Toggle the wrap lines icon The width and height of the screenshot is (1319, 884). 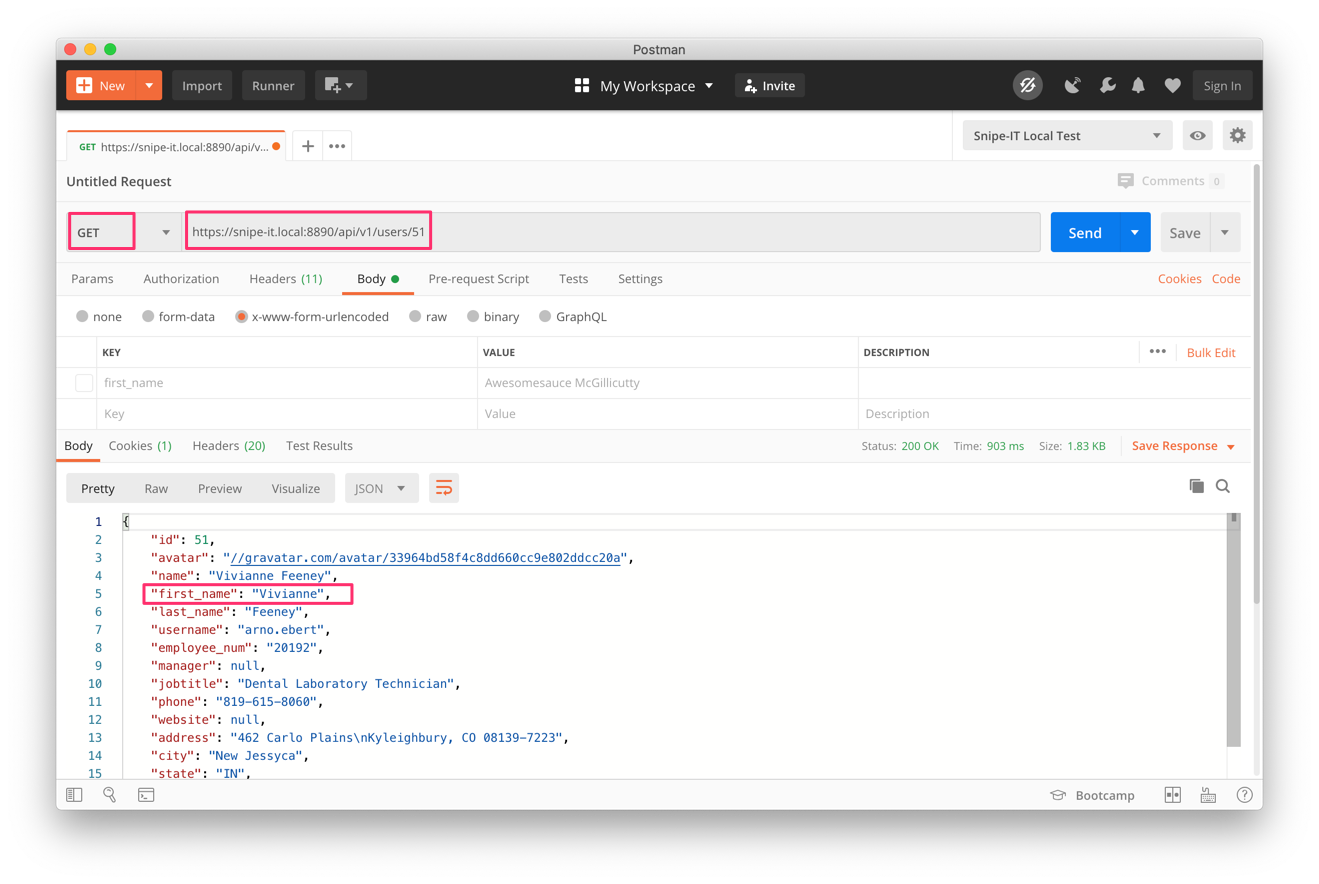pos(444,488)
